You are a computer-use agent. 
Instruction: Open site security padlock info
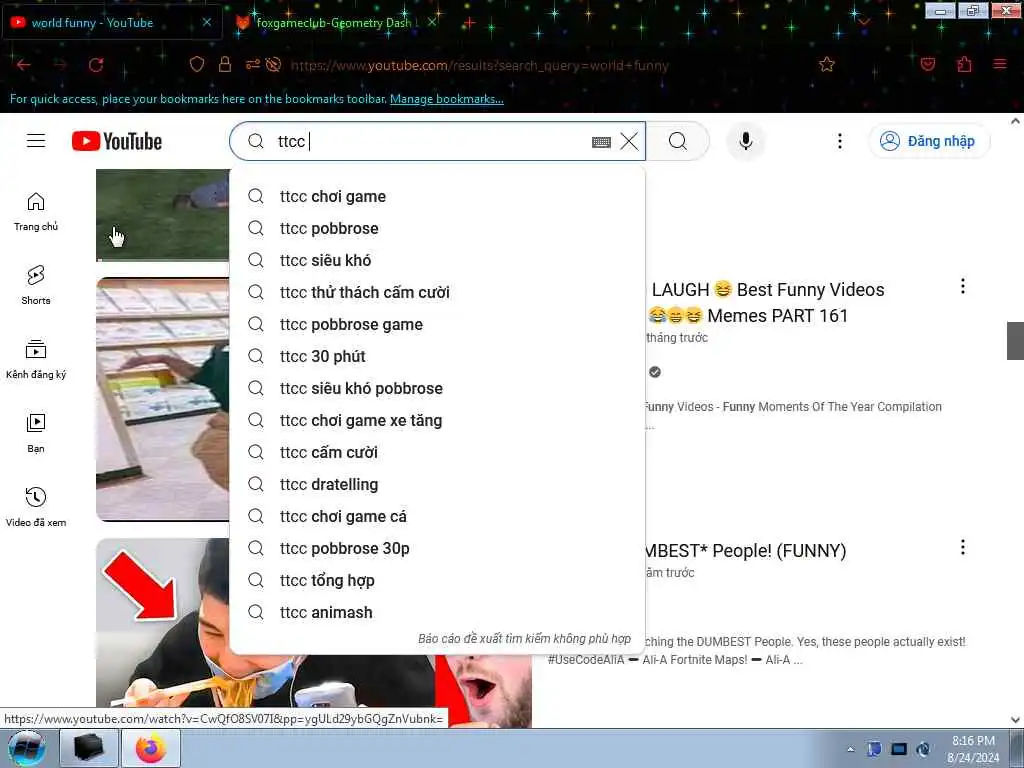pyautogui.click(x=225, y=64)
